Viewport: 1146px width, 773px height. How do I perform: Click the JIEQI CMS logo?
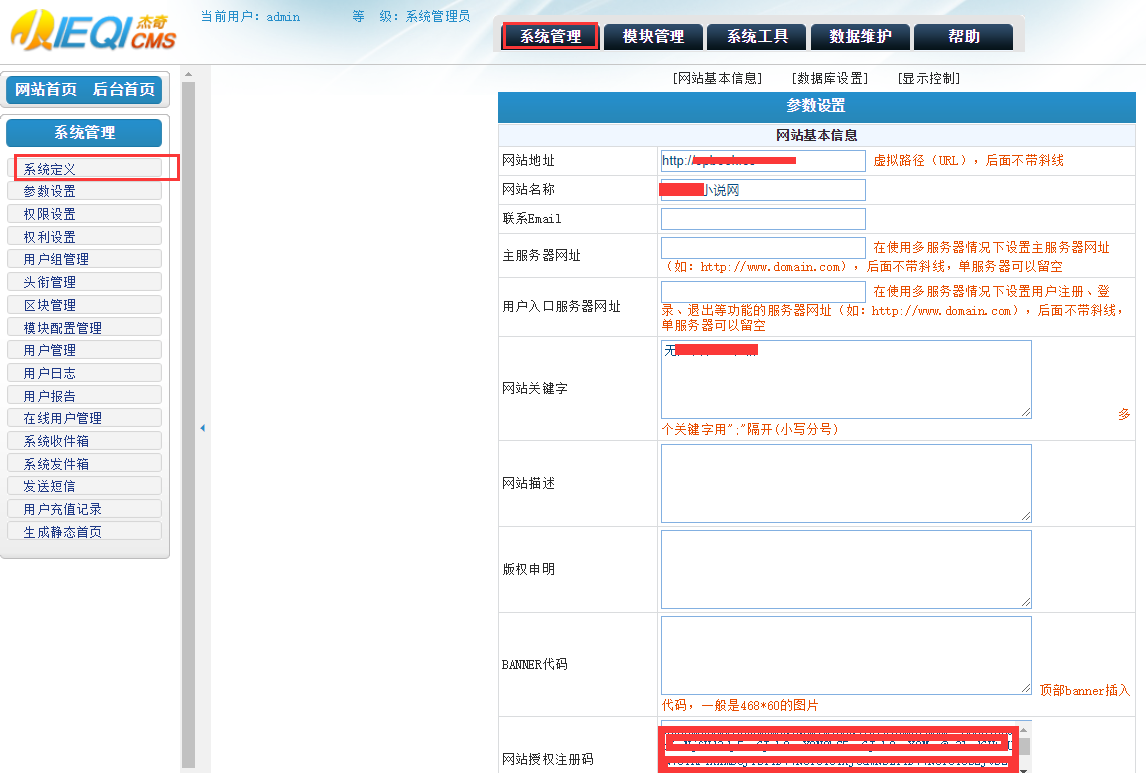pos(94,31)
